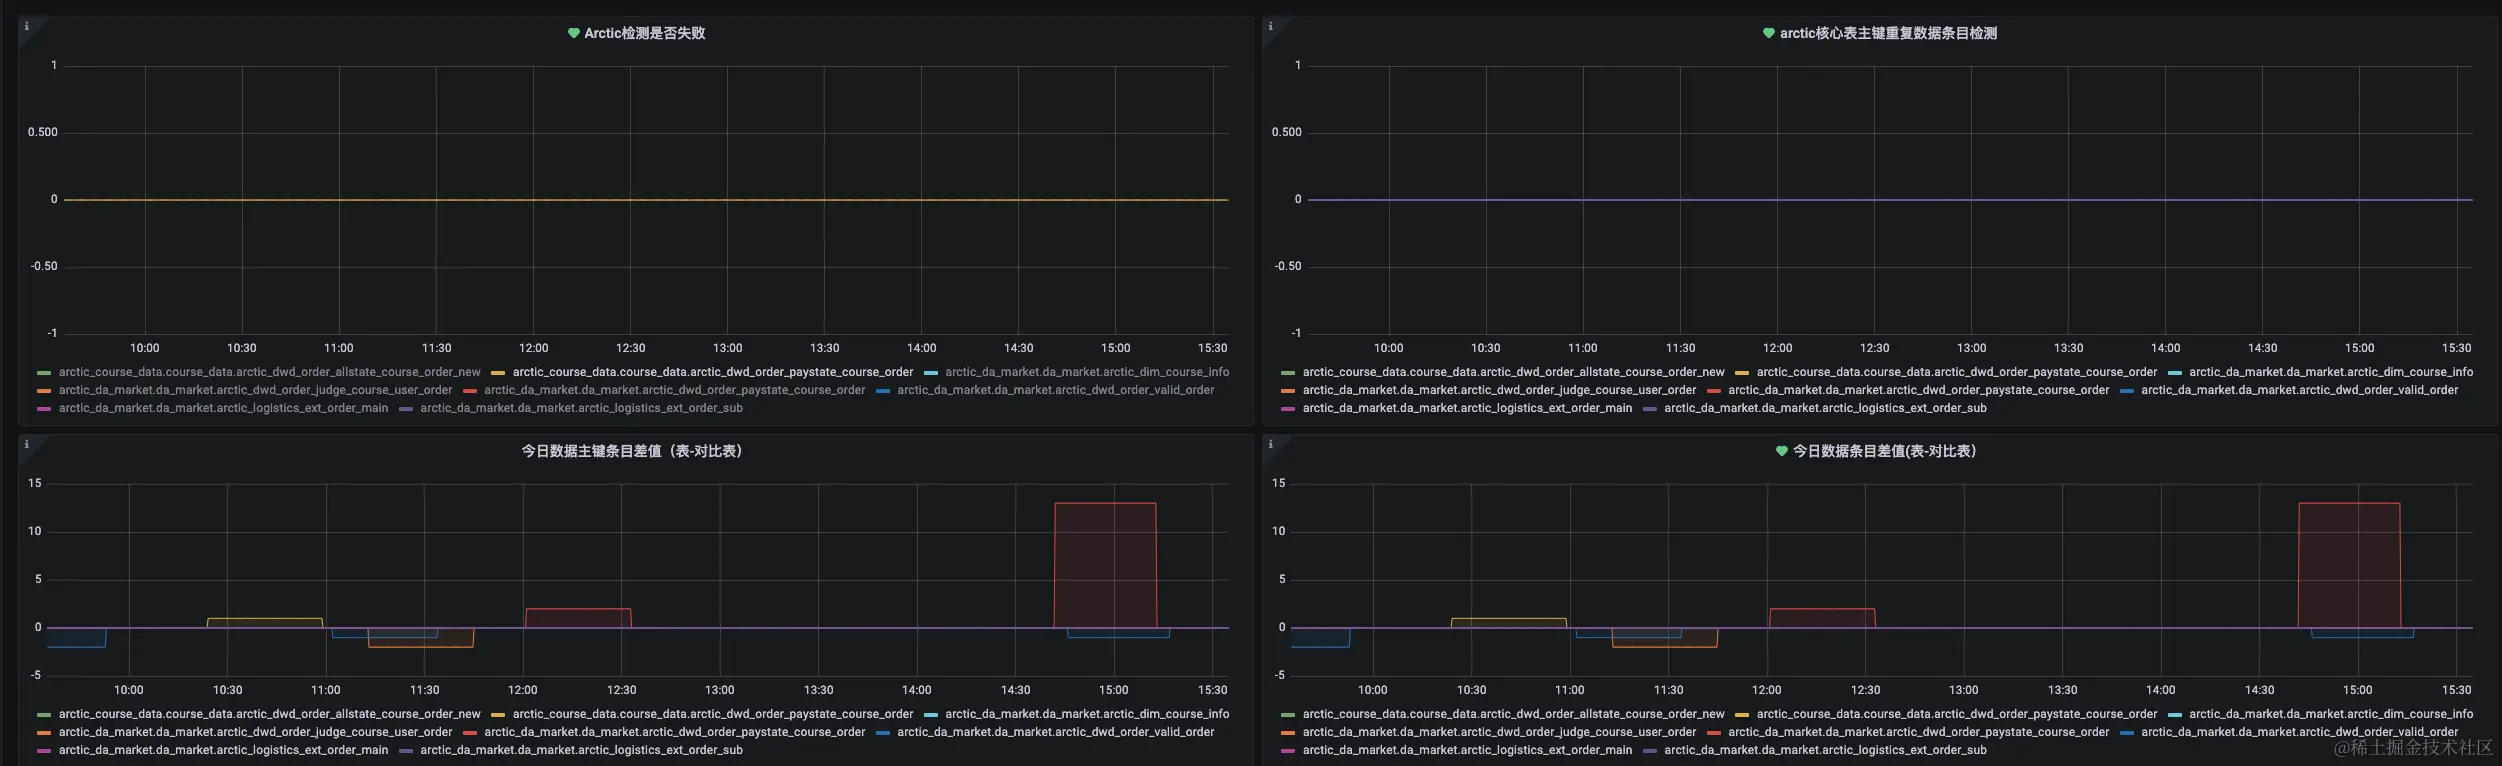Click green swatch of allstate_course_order_new in arctic核心表主键重复数据条目检测 legend
Image resolution: width=2502 pixels, height=766 pixels.
(1288, 373)
